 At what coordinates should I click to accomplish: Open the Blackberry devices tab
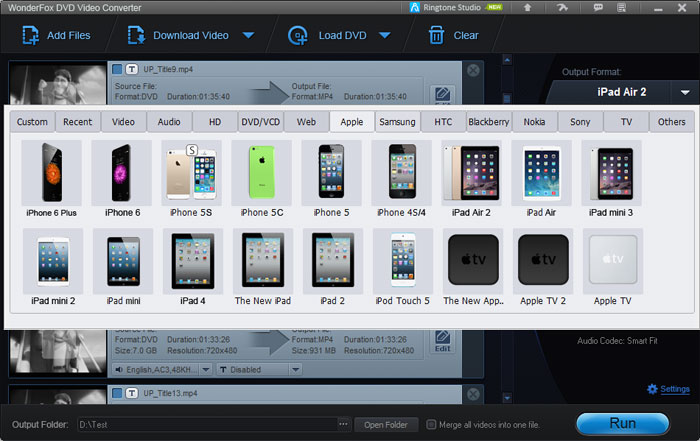click(x=489, y=122)
